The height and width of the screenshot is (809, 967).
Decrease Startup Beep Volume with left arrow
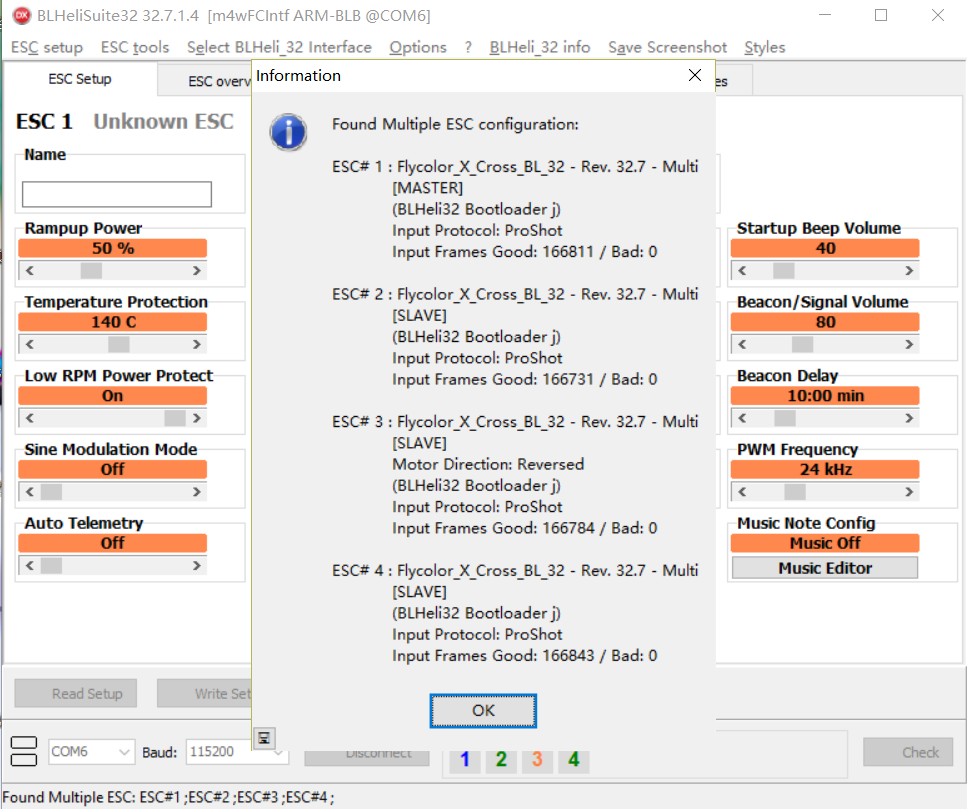[742, 270]
